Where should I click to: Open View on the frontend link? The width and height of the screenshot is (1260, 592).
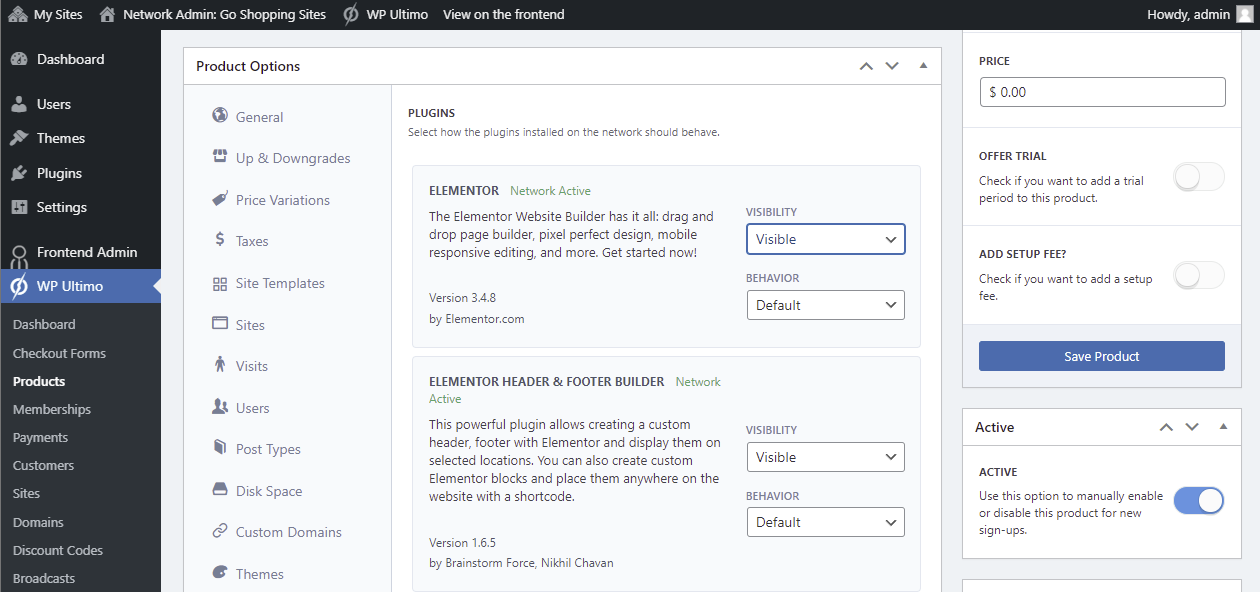coord(503,14)
